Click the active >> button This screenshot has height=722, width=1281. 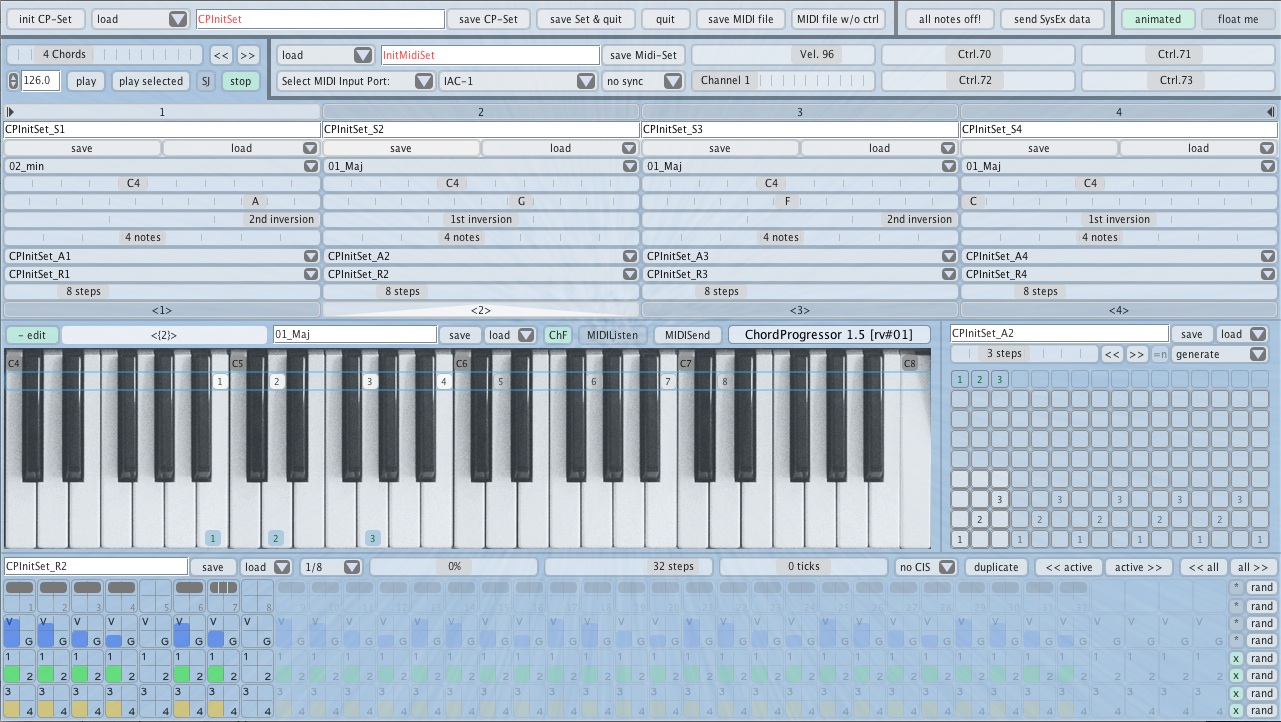click(x=1136, y=566)
